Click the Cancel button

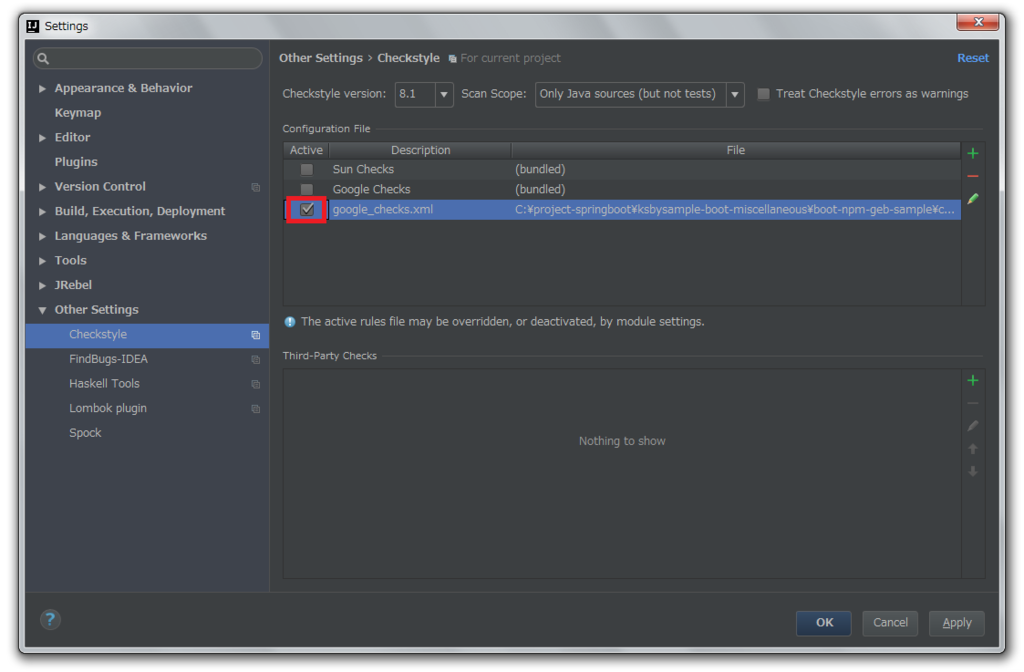pyautogui.click(x=890, y=623)
